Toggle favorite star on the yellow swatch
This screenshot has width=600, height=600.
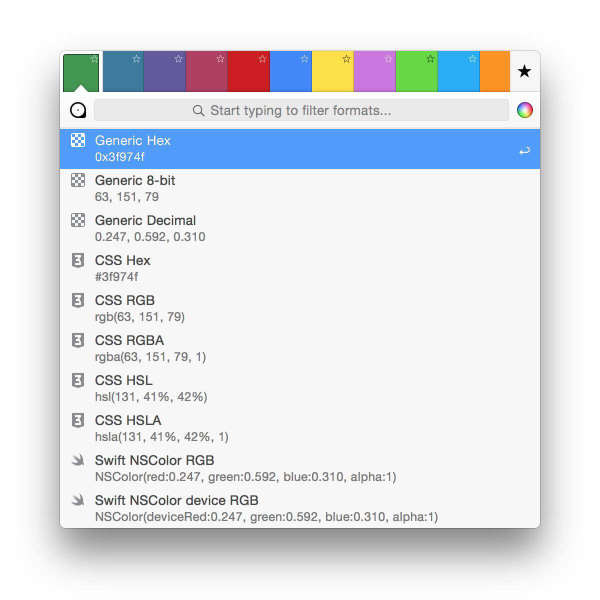(346, 59)
